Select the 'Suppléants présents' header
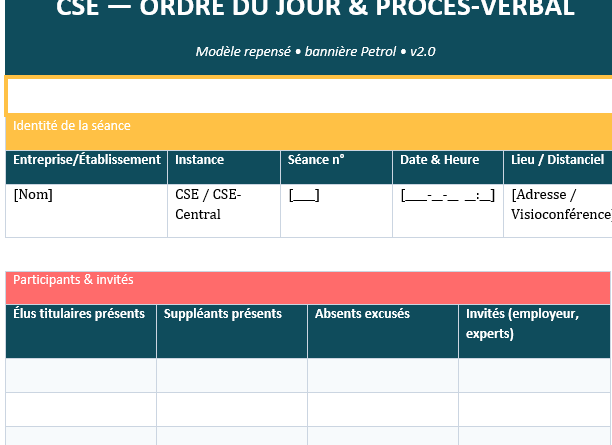The width and height of the screenshot is (612, 445). (232, 331)
